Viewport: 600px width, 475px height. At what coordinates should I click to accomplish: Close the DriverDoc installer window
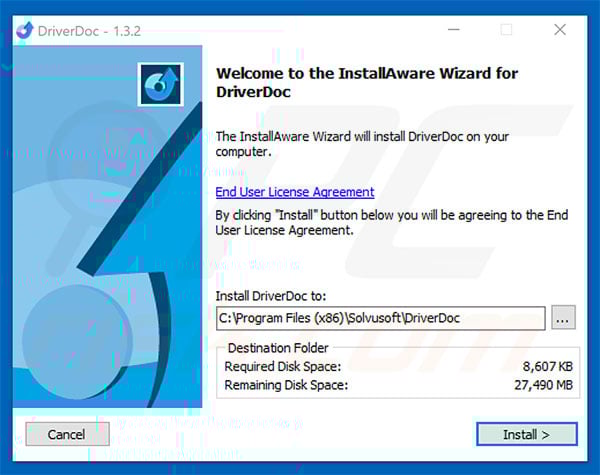pyautogui.click(x=560, y=29)
